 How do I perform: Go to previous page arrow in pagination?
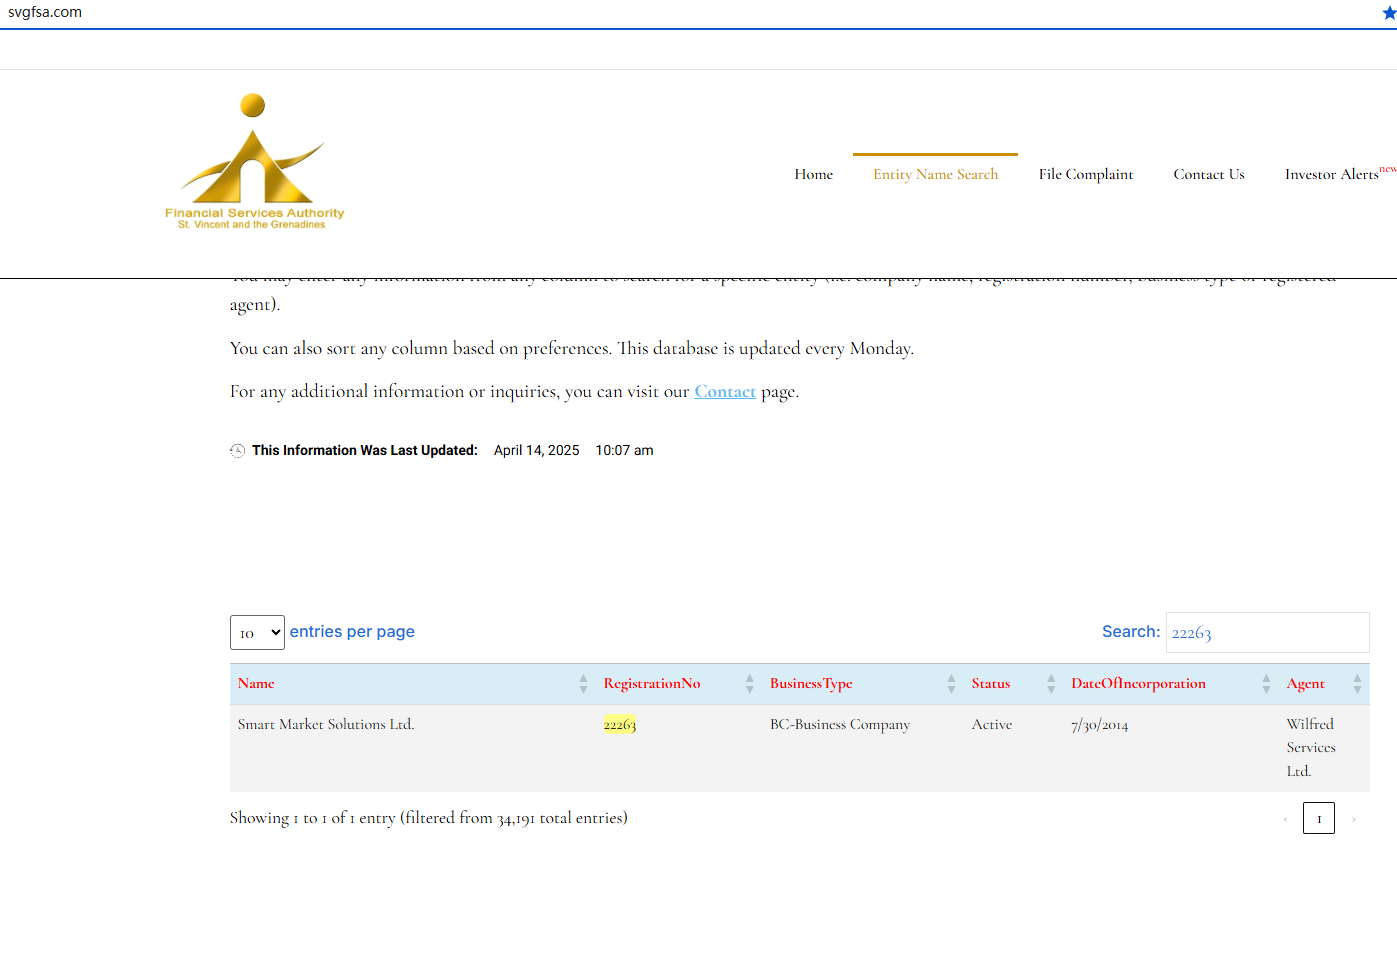(1285, 819)
